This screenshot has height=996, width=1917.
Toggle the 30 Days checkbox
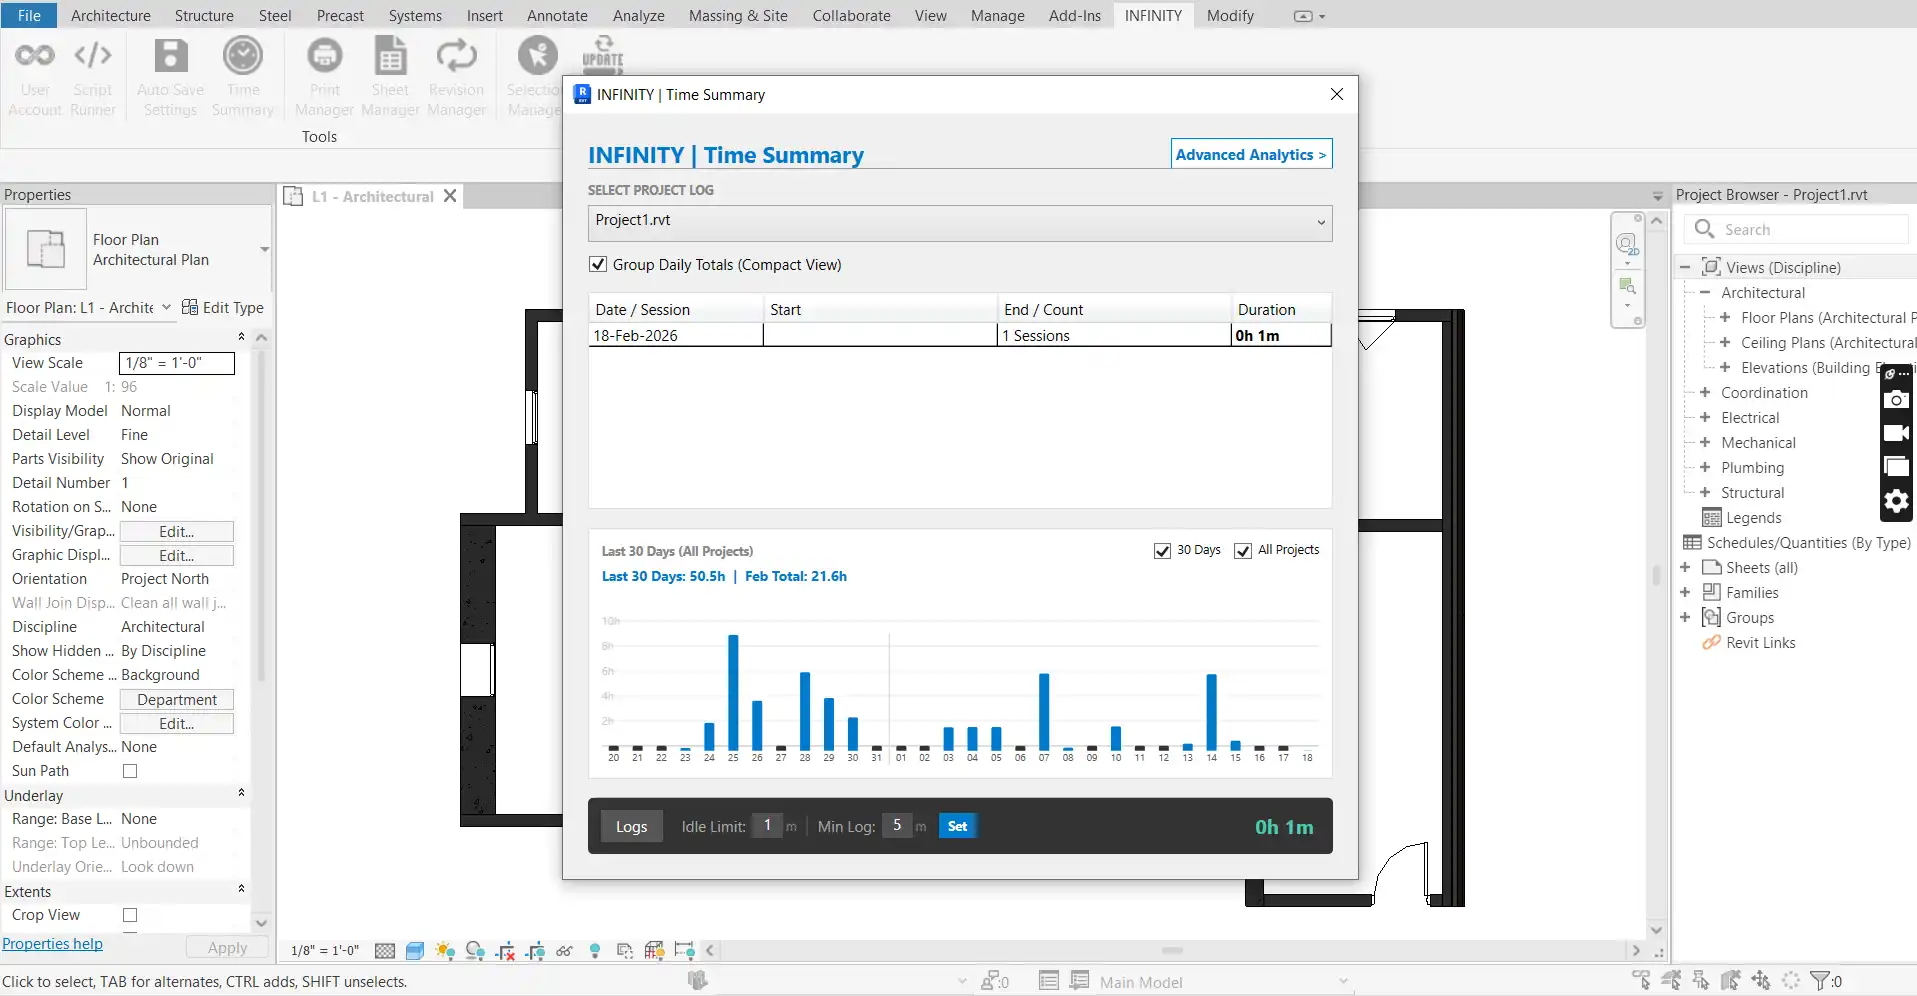1162,551
